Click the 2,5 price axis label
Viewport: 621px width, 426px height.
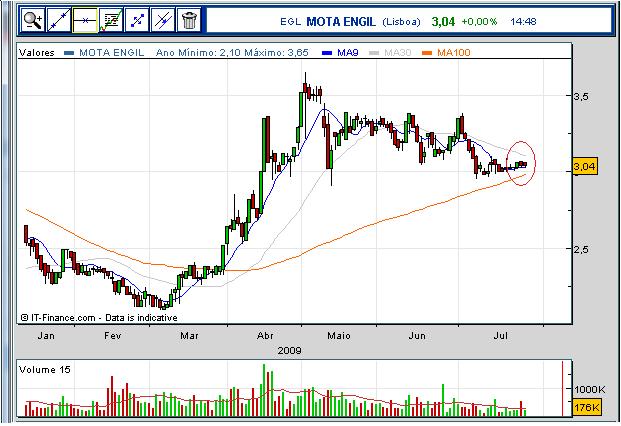581,249
